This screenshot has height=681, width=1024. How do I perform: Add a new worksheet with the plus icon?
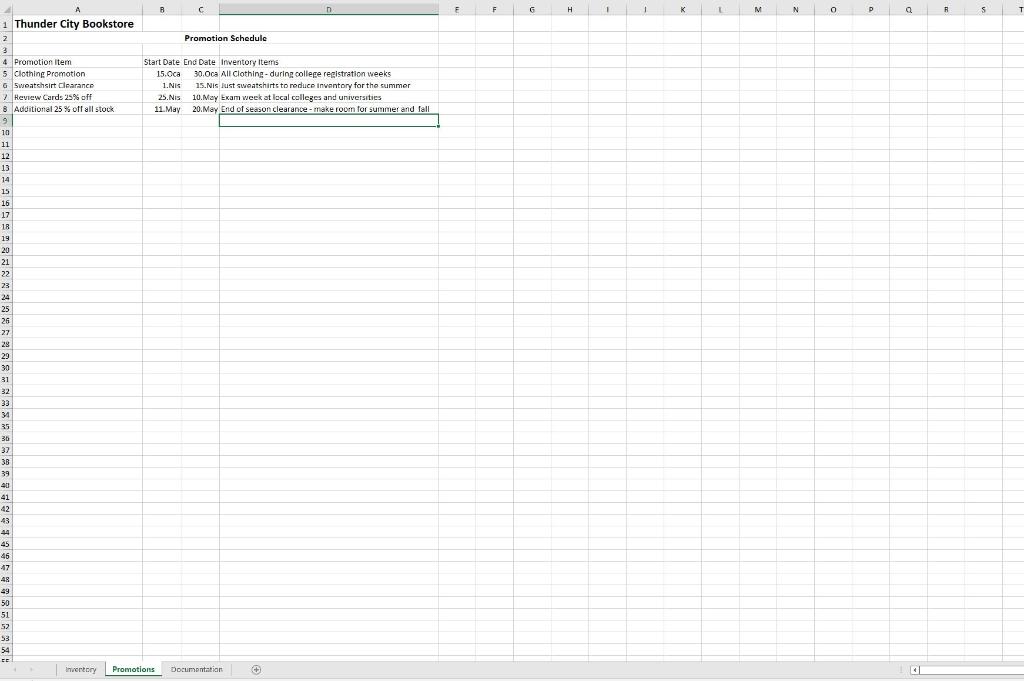(x=256, y=669)
